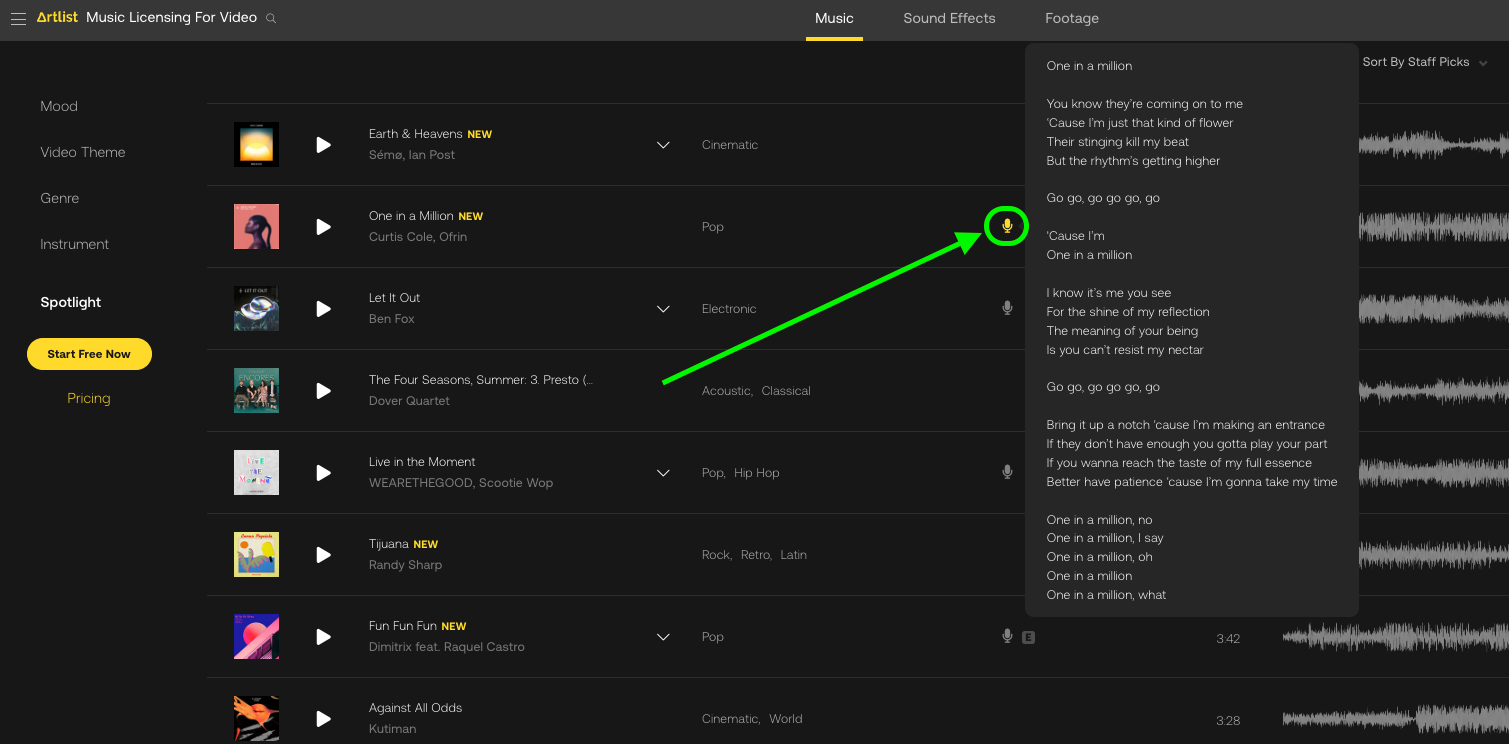Open the Video Theme filter

pyautogui.click(x=83, y=152)
